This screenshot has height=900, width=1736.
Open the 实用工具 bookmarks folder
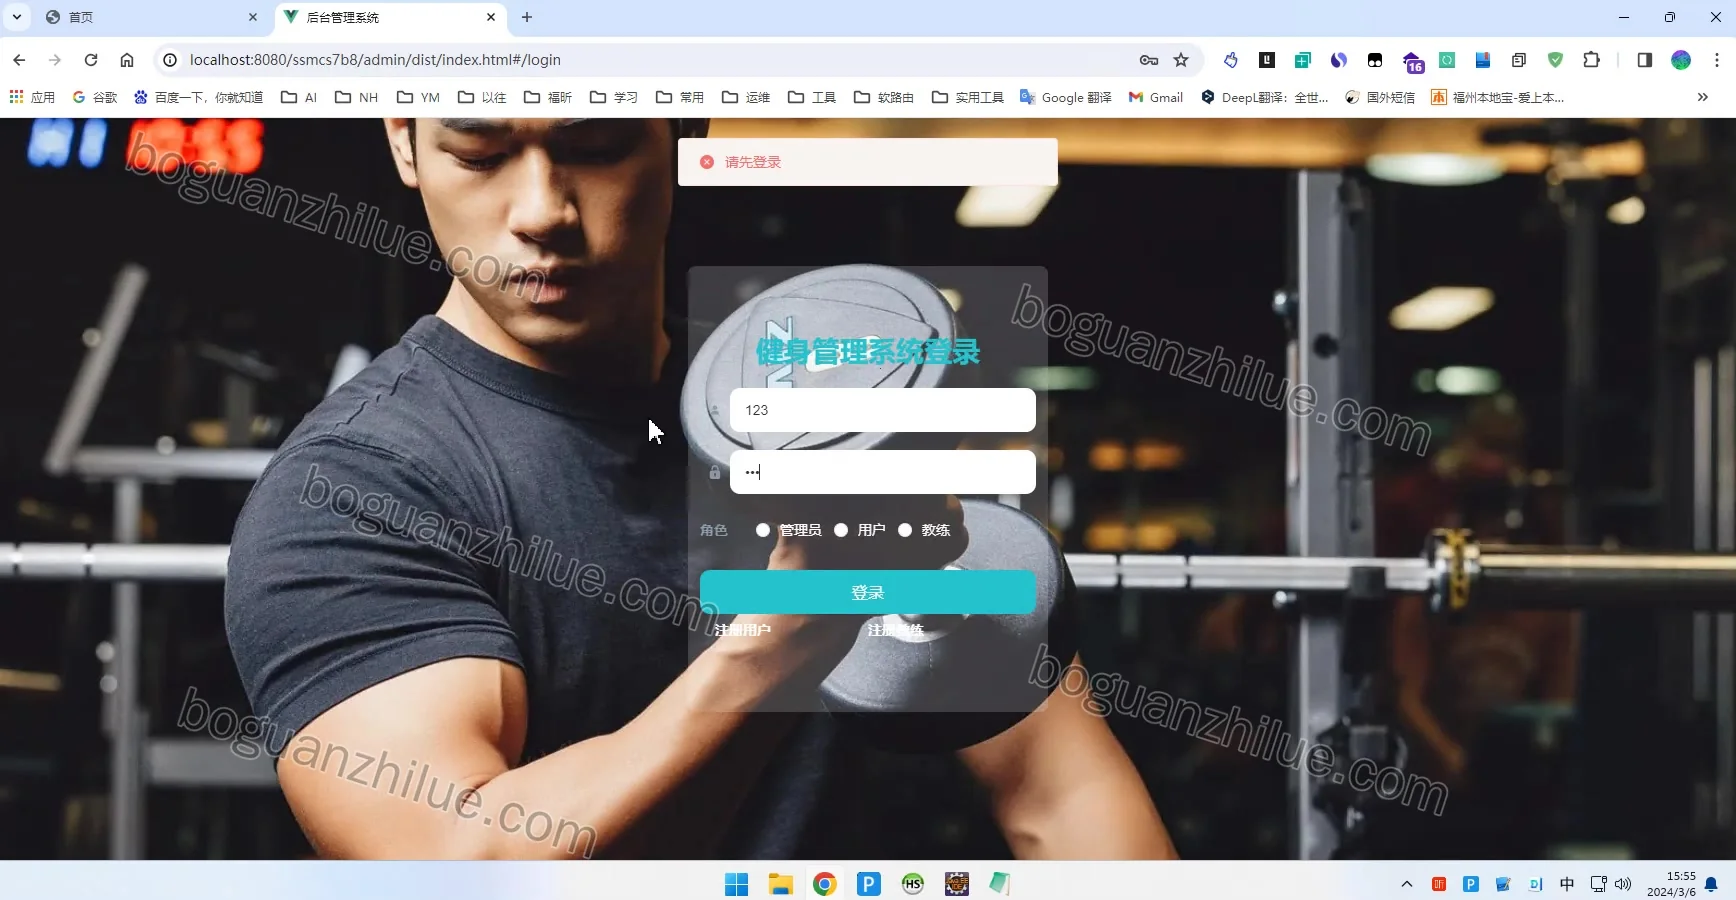pyautogui.click(x=968, y=97)
